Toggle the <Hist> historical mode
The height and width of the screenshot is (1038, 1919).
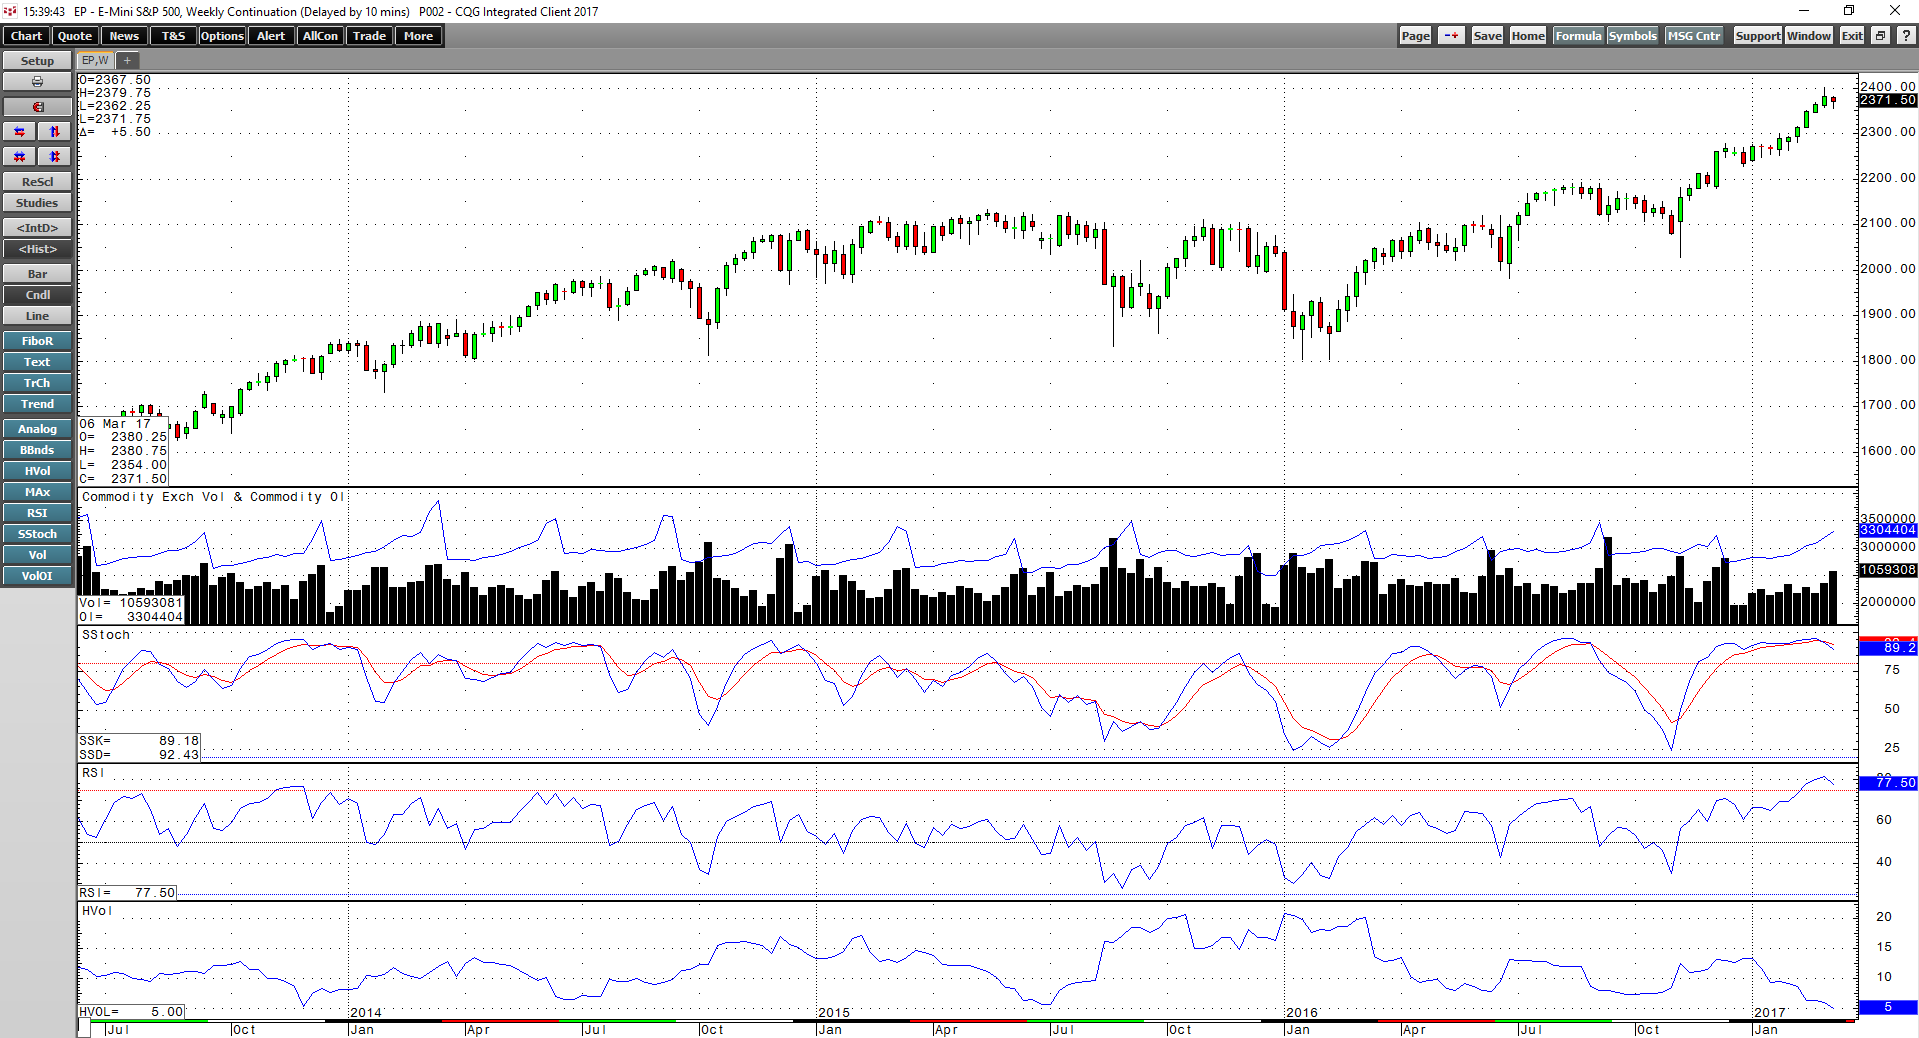tap(37, 249)
